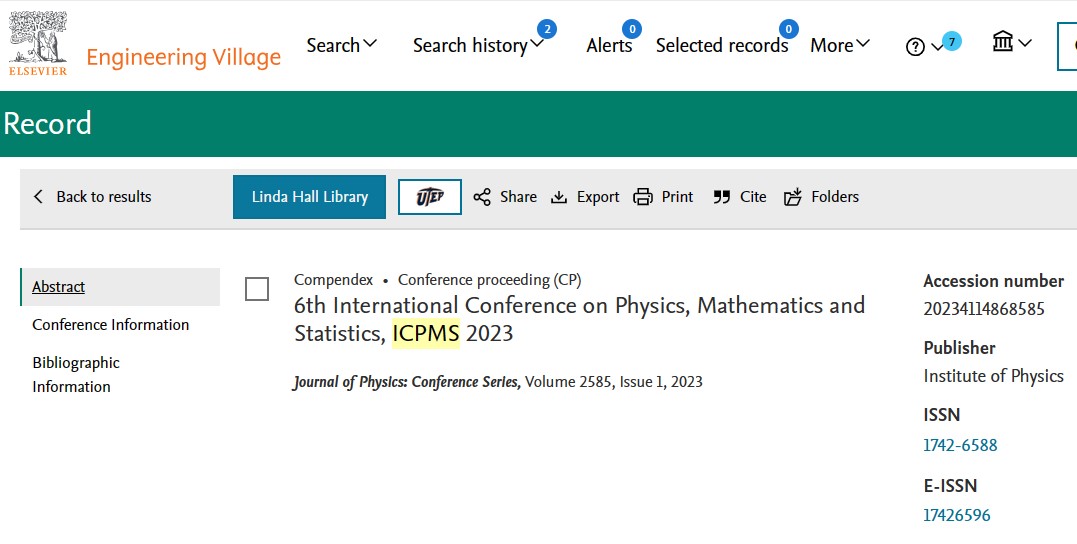Go to Bibliographic Information section

pos(76,374)
